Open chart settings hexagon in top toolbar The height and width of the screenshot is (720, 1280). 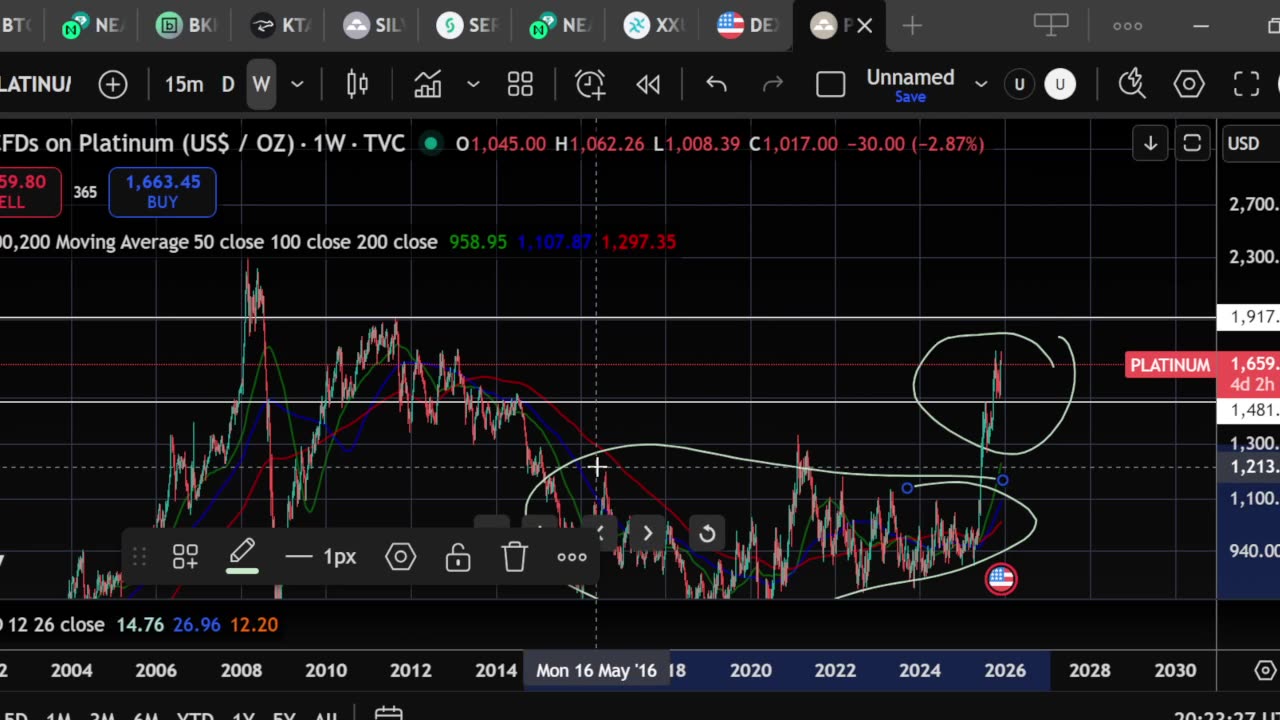tap(1189, 84)
